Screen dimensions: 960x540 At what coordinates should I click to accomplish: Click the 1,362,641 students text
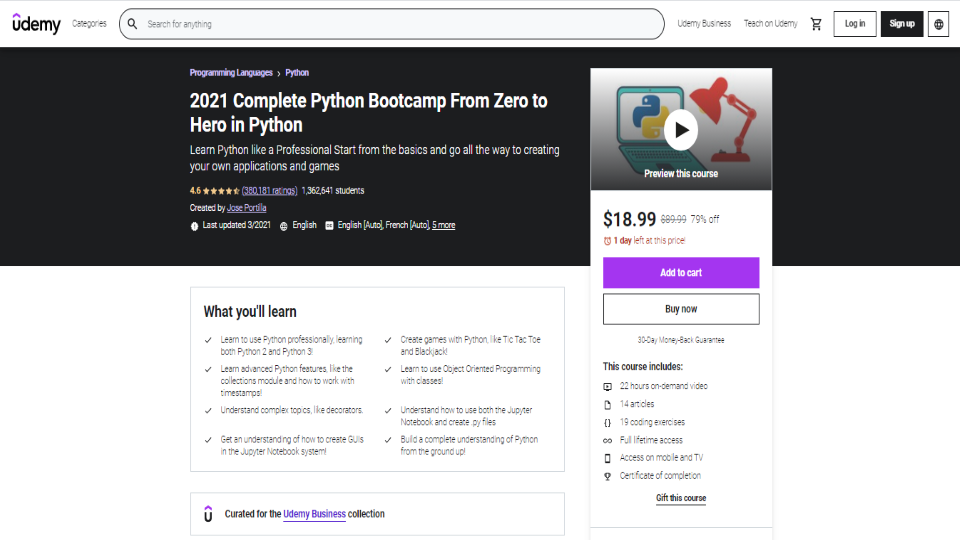(x=332, y=190)
